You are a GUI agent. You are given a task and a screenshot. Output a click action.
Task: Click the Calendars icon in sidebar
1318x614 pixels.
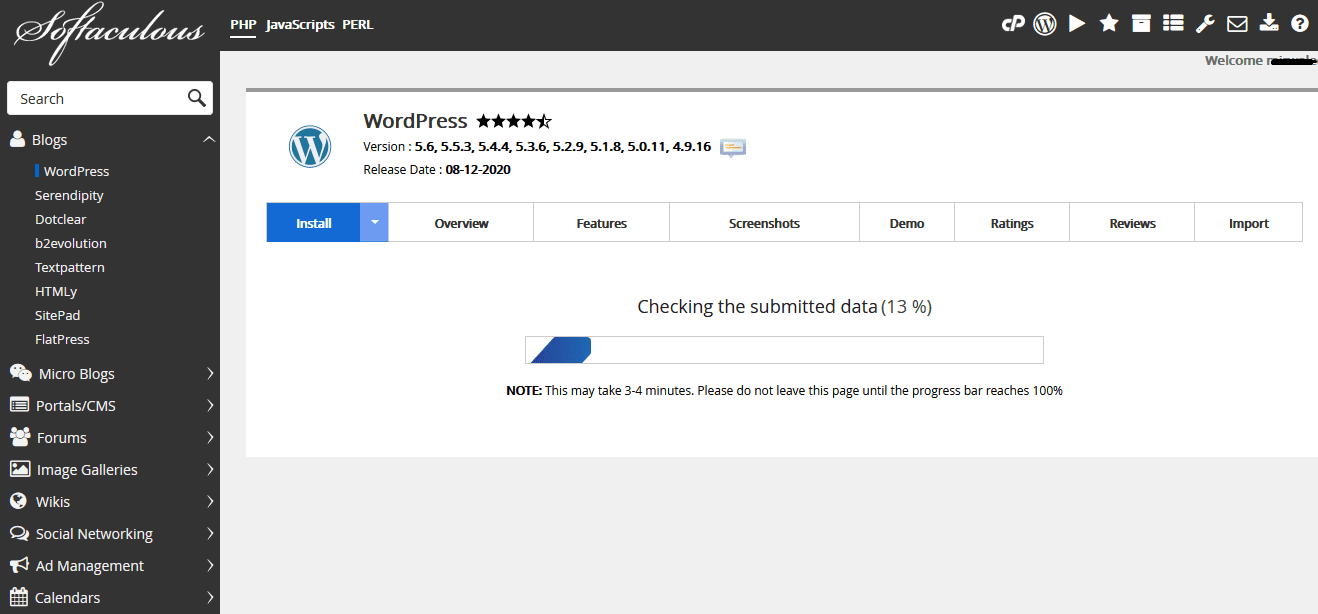pyautogui.click(x=19, y=597)
